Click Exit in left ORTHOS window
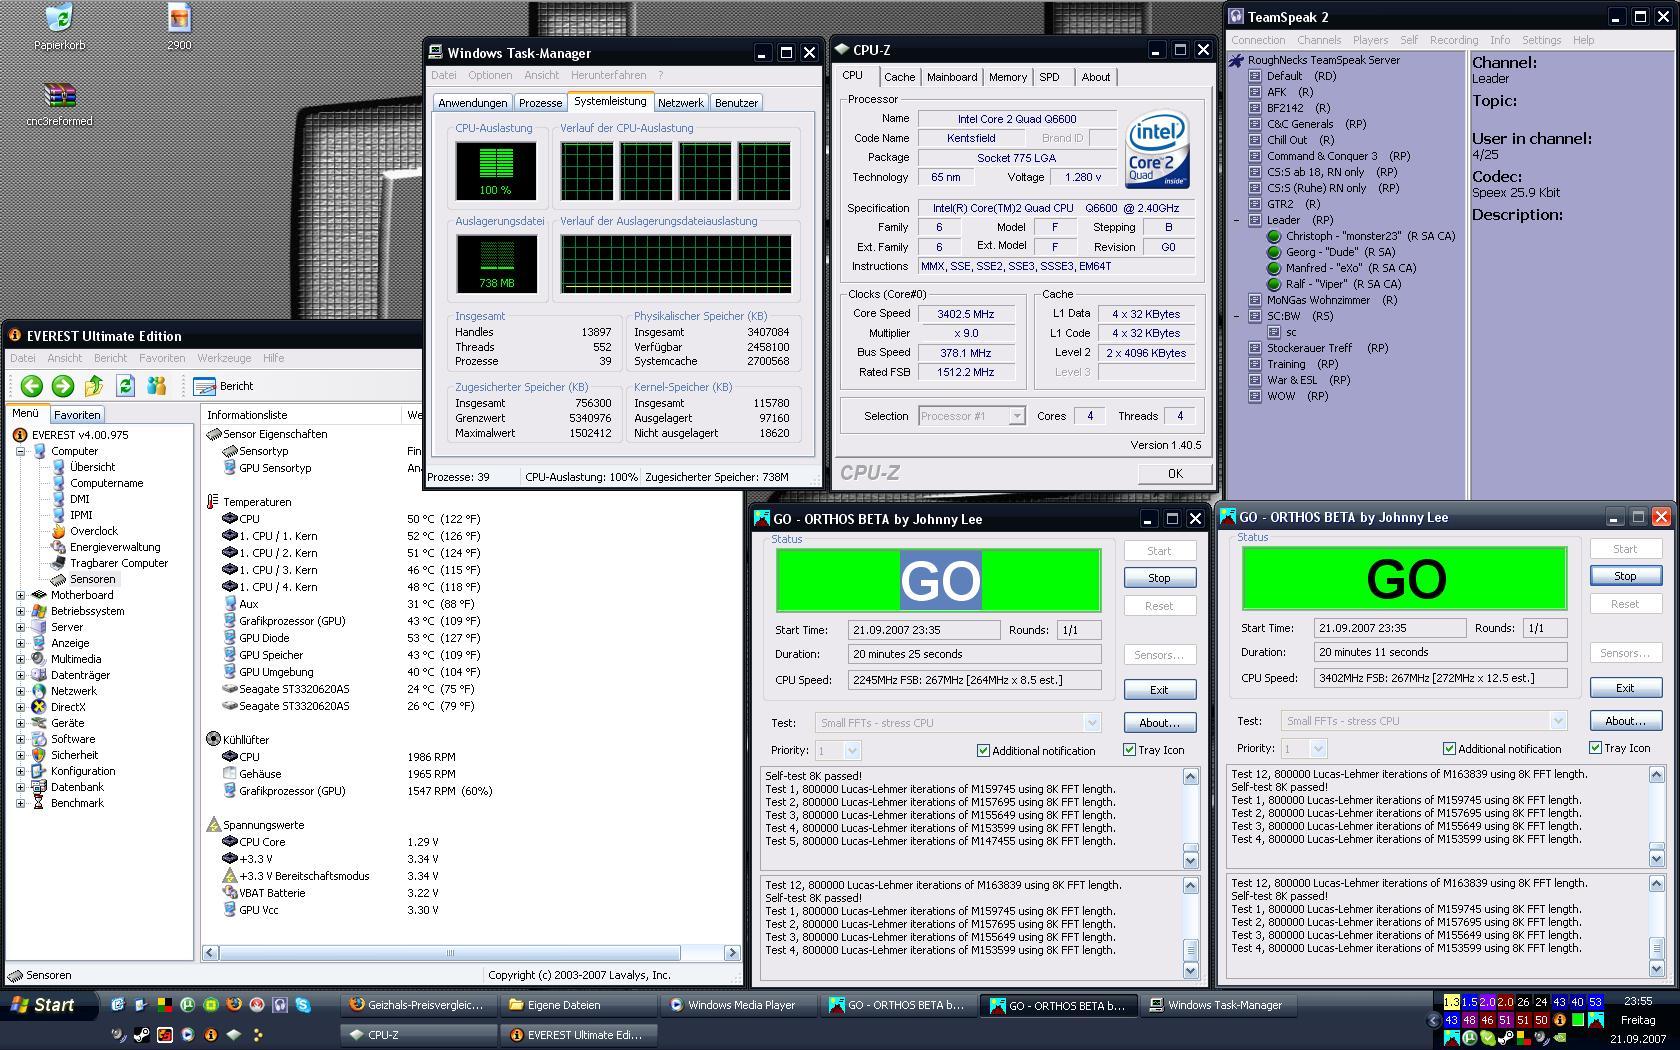 (1159, 690)
